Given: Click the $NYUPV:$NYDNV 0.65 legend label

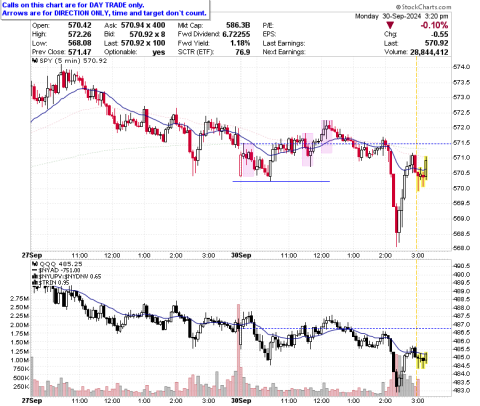Looking at the screenshot, I should [x=70, y=277].
